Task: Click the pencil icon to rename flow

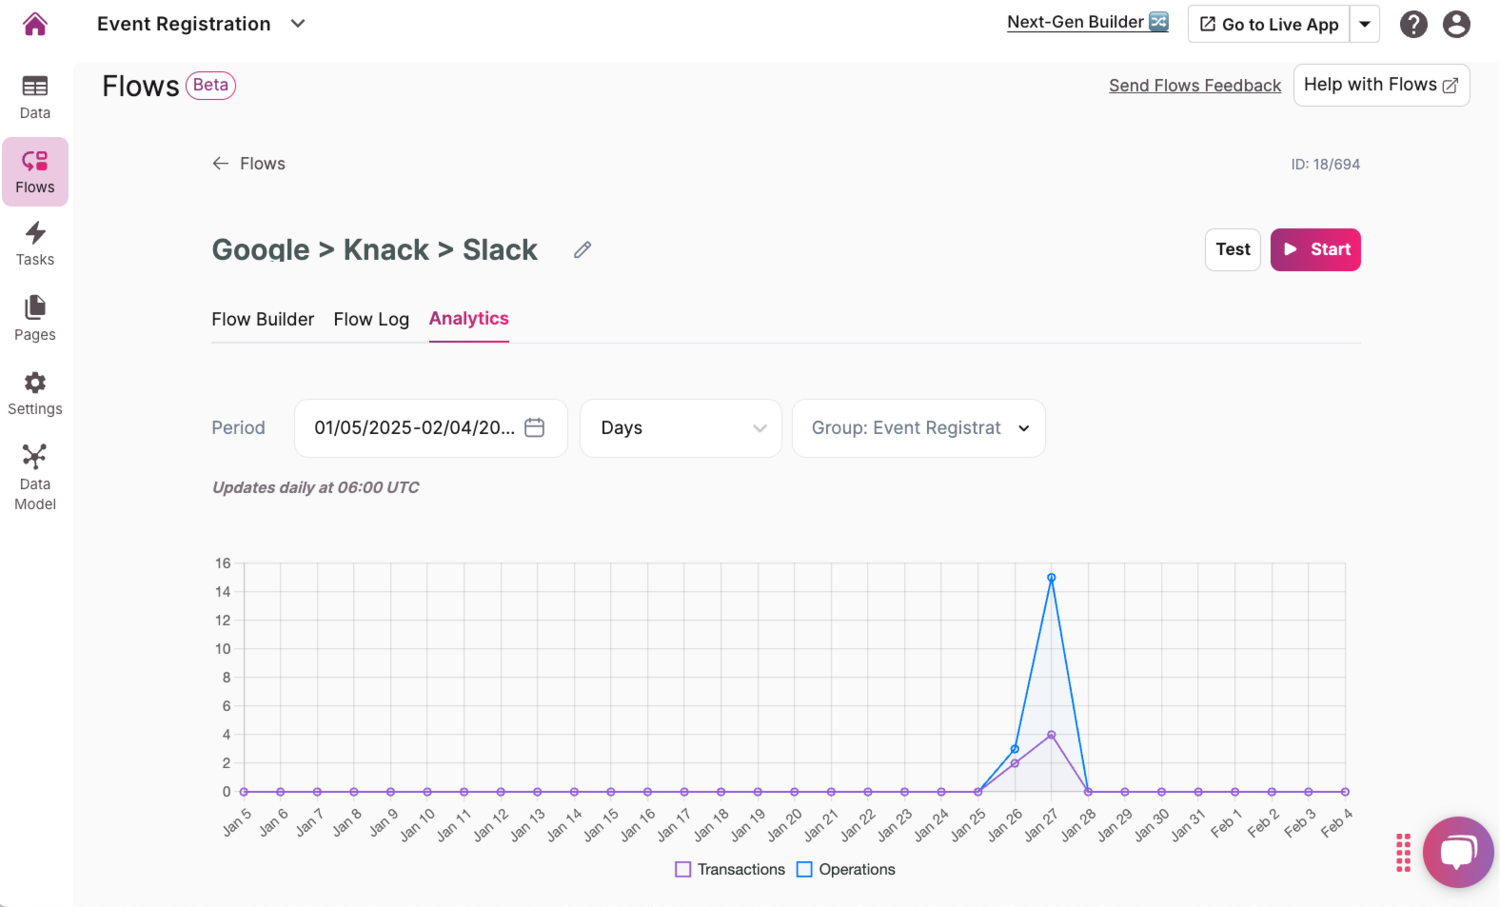Action: 582,250
